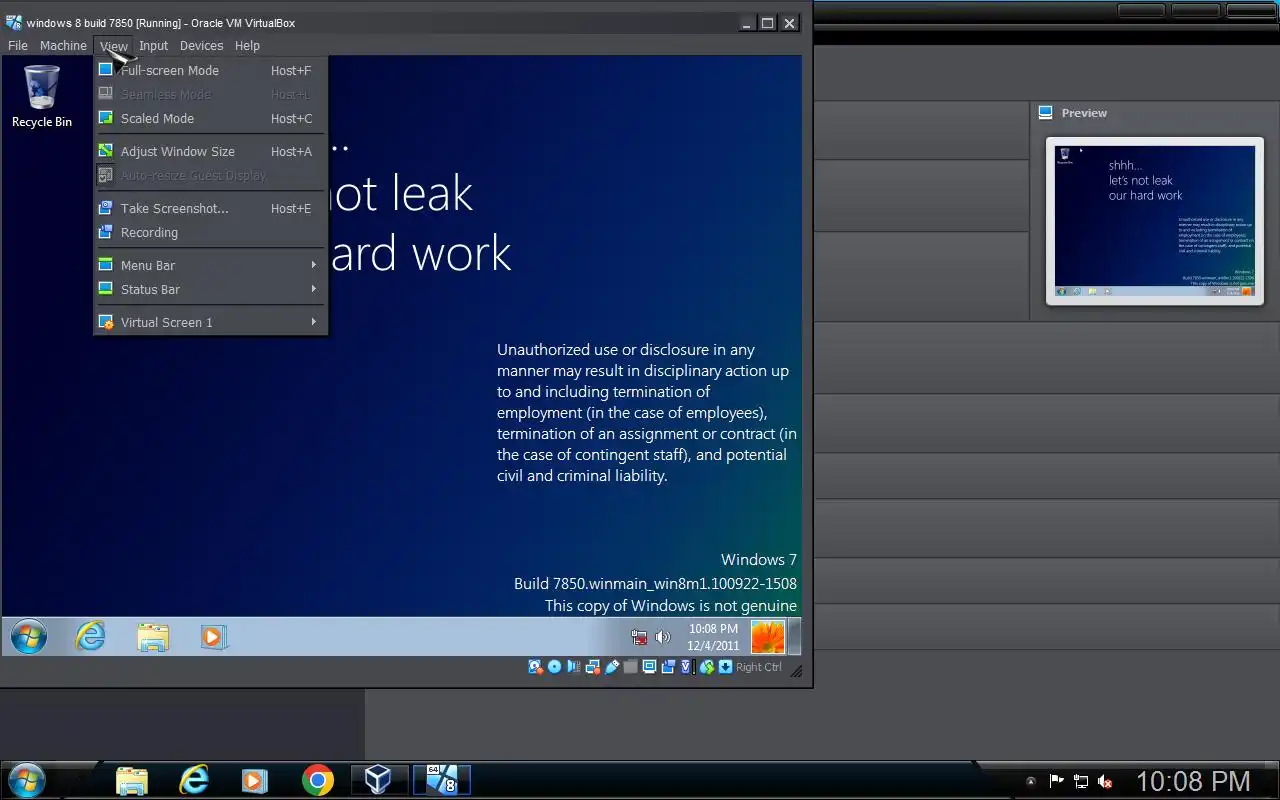Click the VM window title bar icon
Screen dimensions: 1280x800
[x=13, y=22]
